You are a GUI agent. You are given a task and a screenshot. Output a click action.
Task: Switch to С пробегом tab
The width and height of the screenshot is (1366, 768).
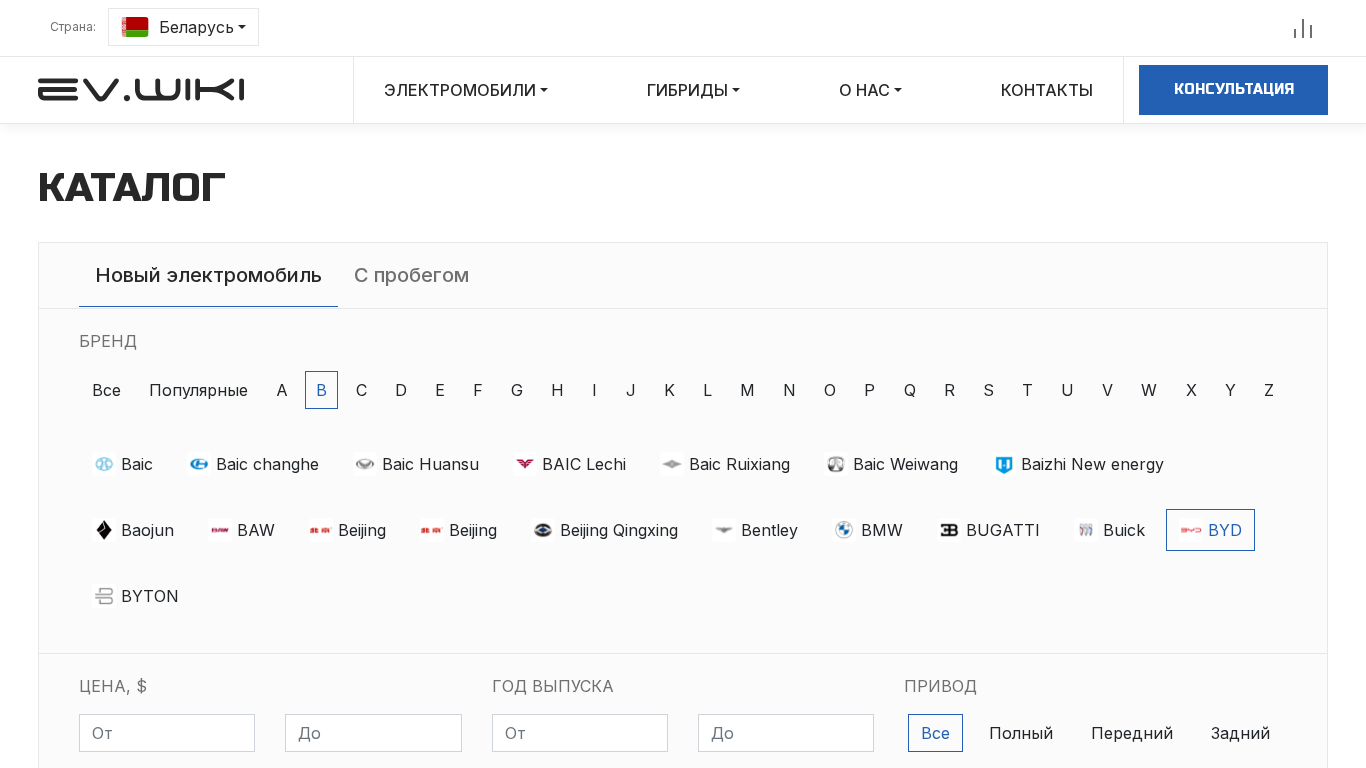pos(411,275)
